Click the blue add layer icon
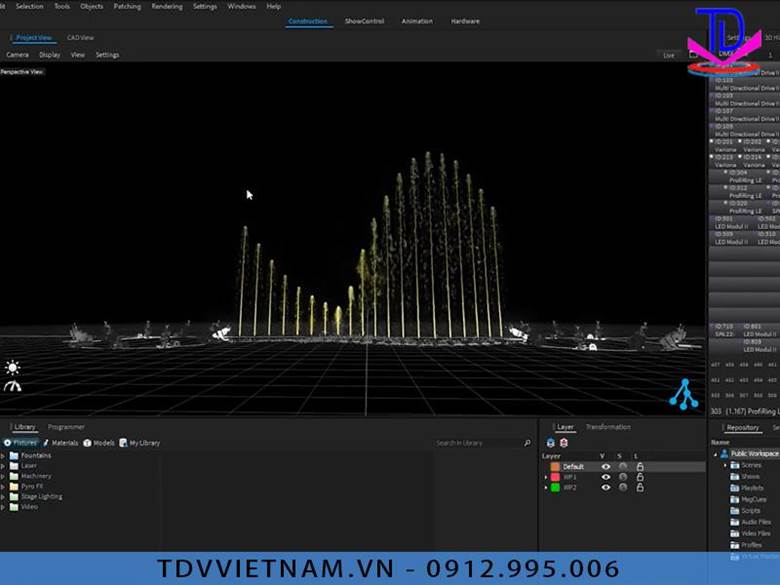 point(550,442)
